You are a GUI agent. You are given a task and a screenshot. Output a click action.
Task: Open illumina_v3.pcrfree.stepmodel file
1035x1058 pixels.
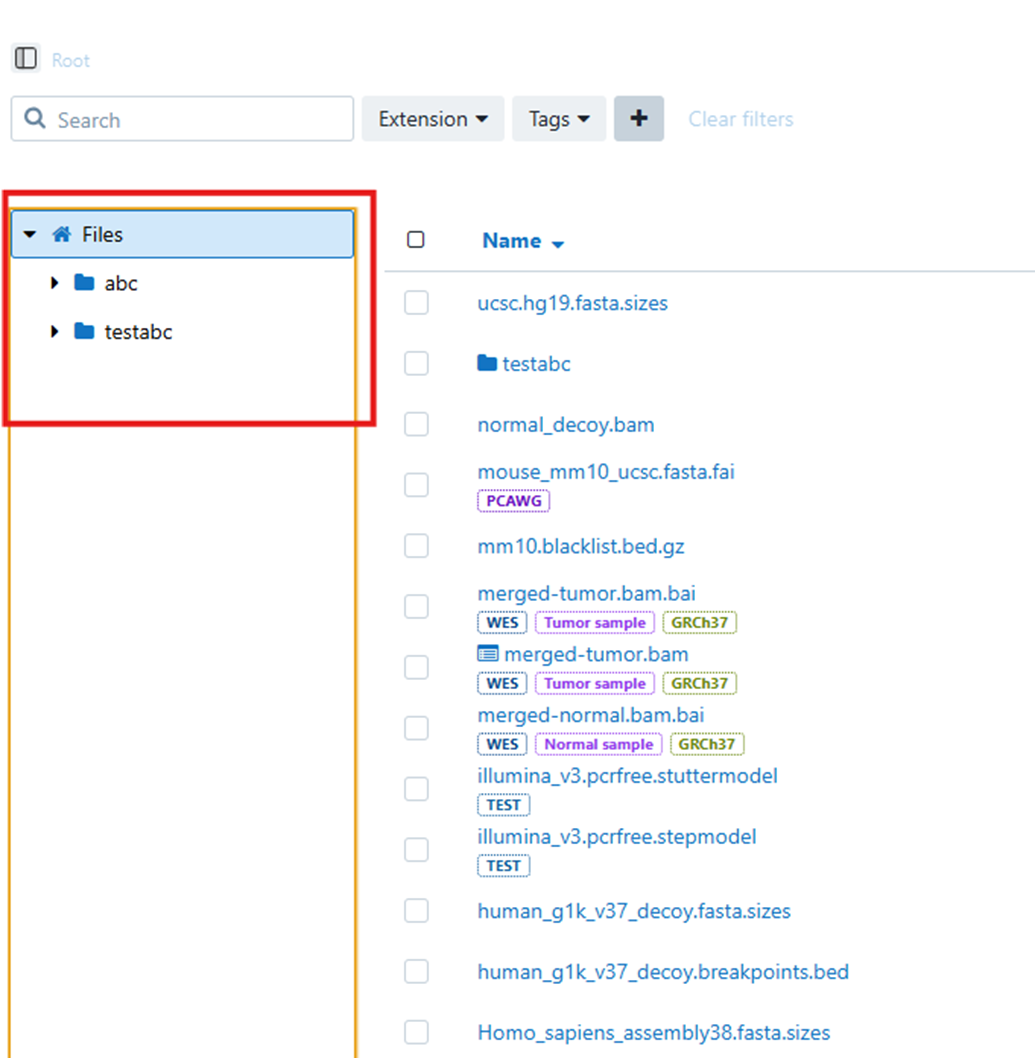point(617,837)
